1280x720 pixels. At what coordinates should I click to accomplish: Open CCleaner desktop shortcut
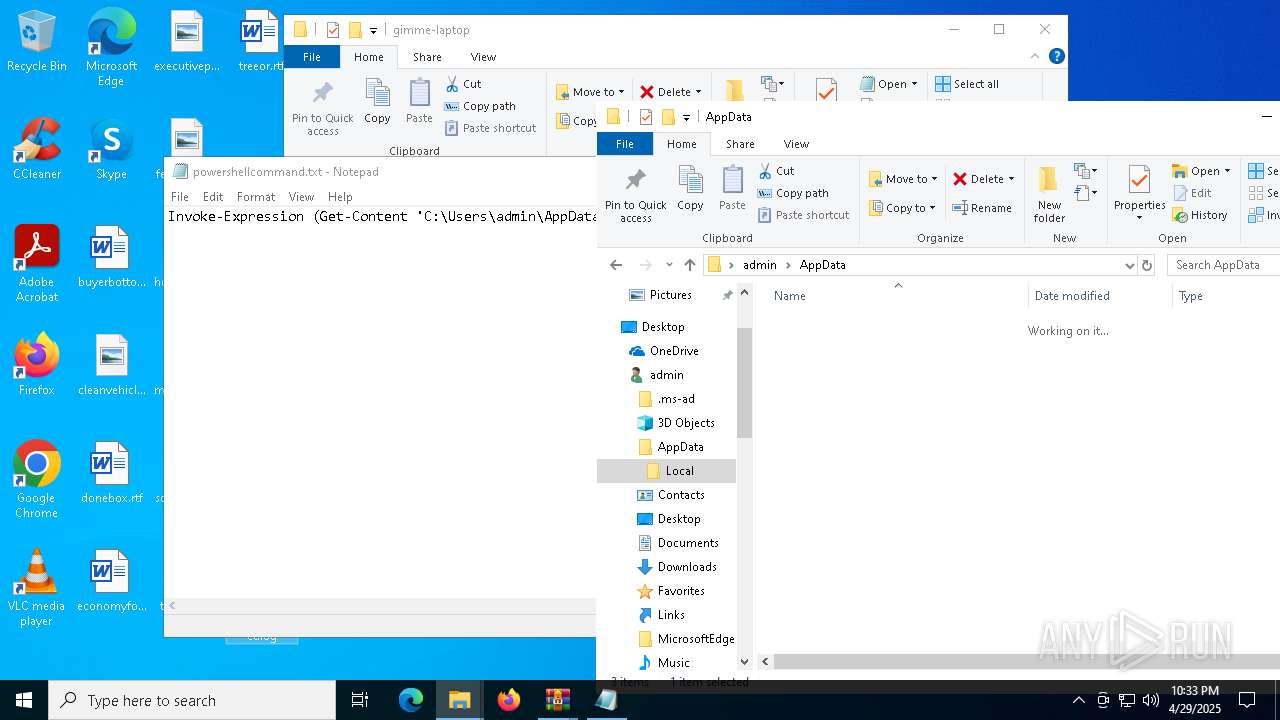37,150
